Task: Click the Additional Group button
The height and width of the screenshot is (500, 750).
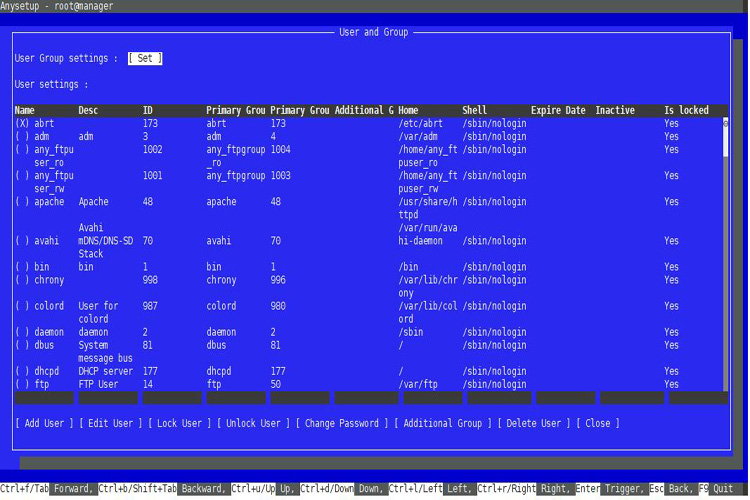Action: [x=443, y=423]
